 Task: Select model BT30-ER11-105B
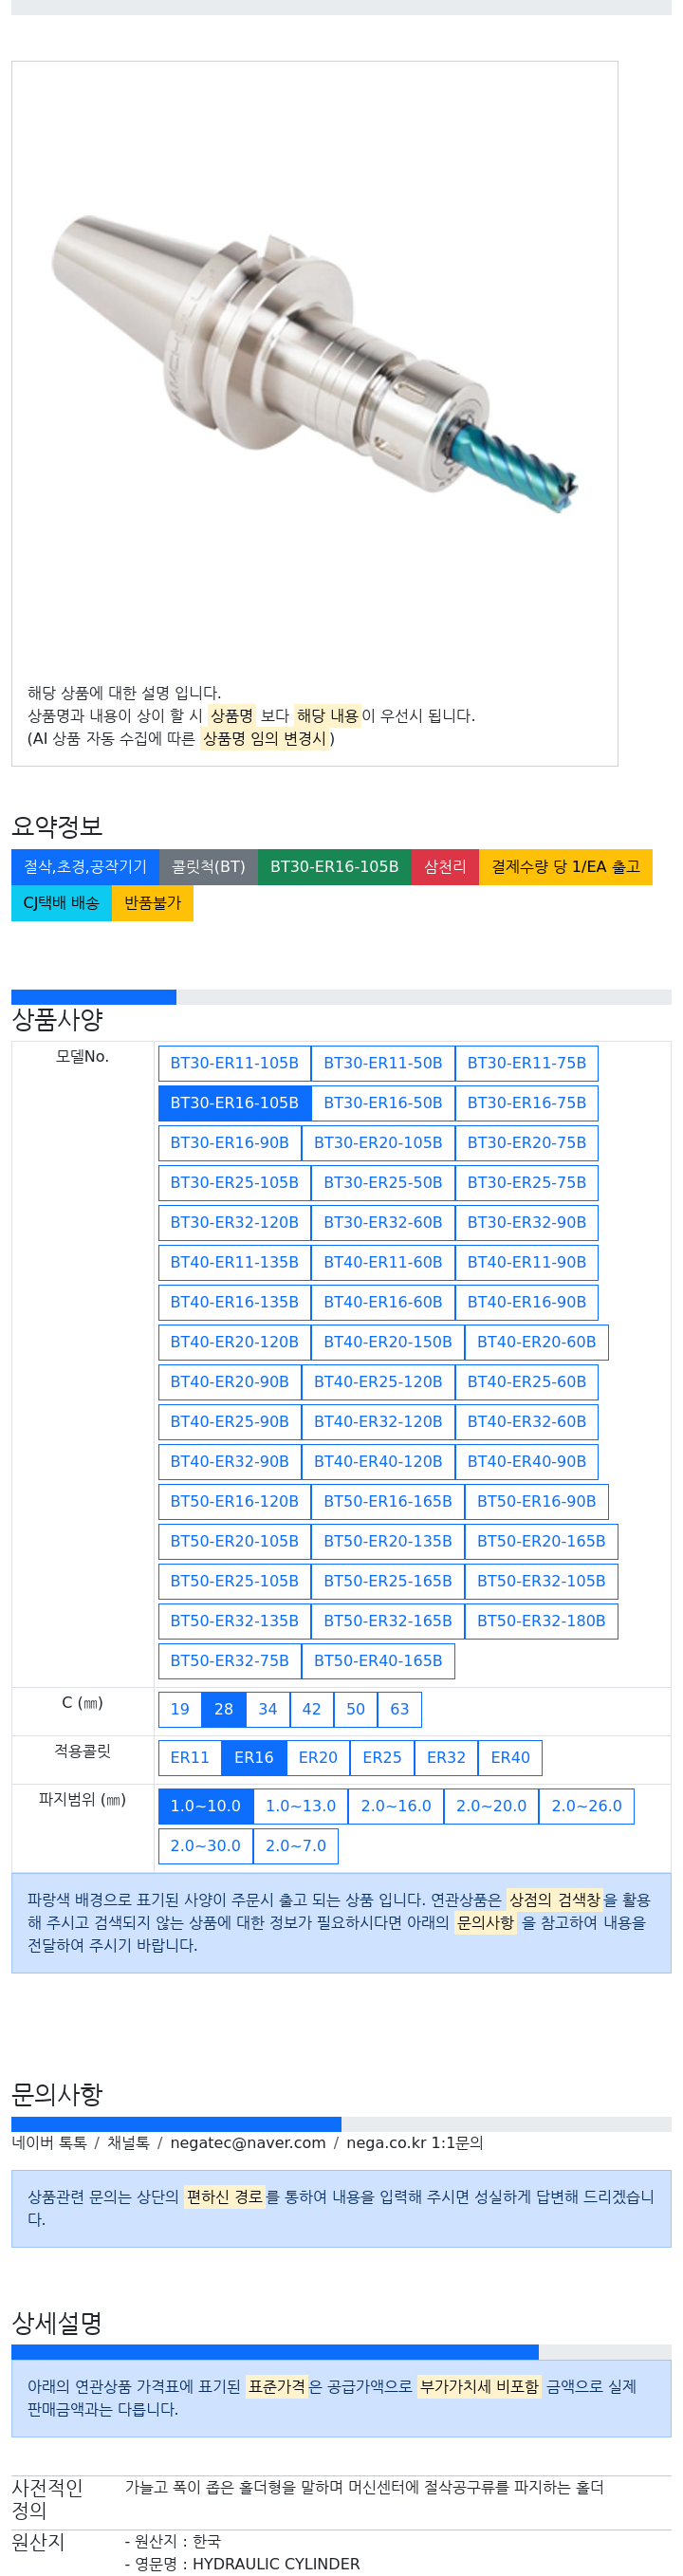click(x=234, y=1063)
